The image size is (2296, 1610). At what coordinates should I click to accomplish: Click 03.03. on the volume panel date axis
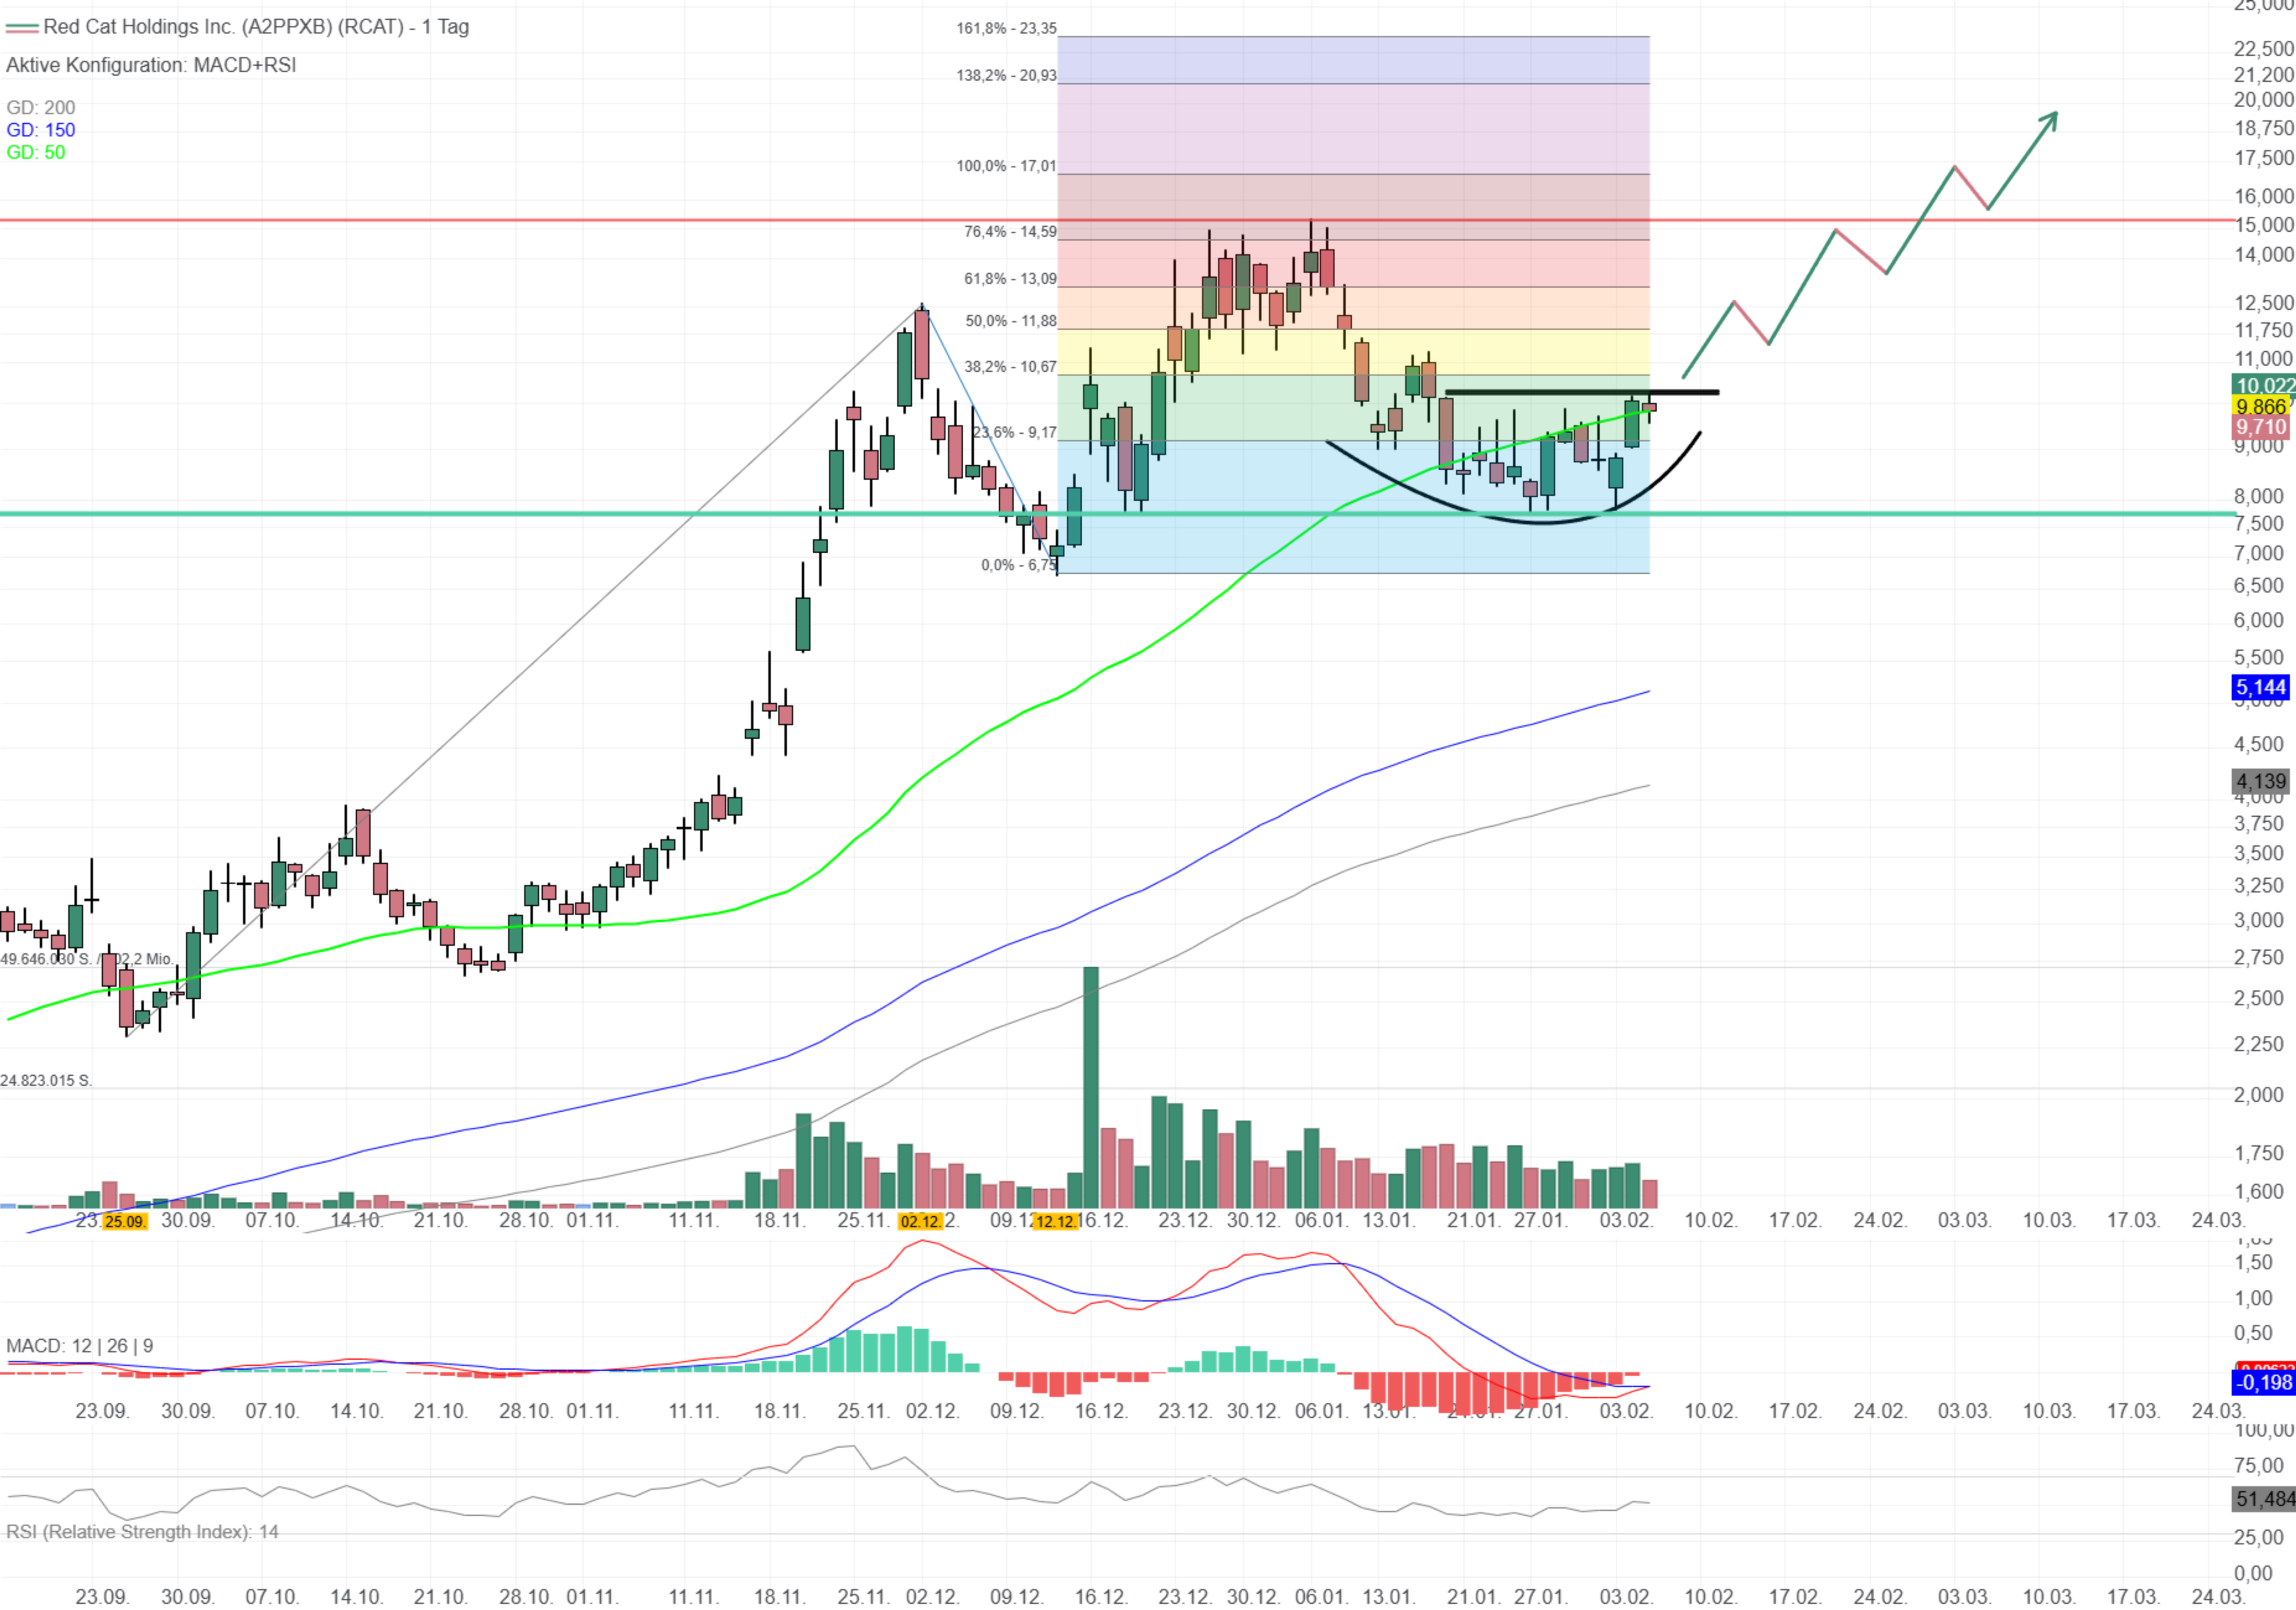click(1964, 1221)
